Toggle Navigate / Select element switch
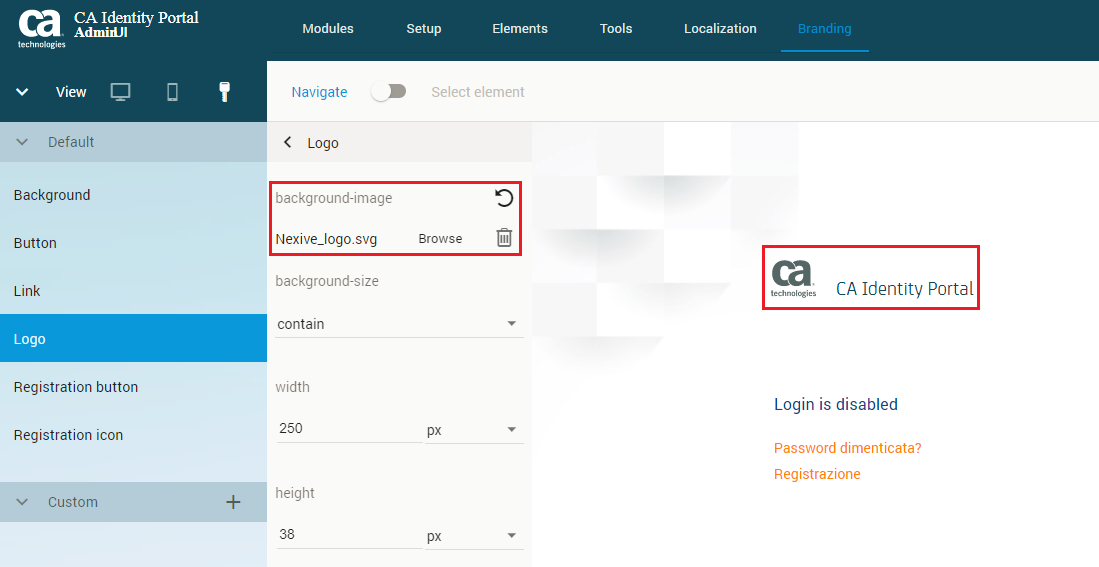The image size is (1099, 567). tap(389, 92)
